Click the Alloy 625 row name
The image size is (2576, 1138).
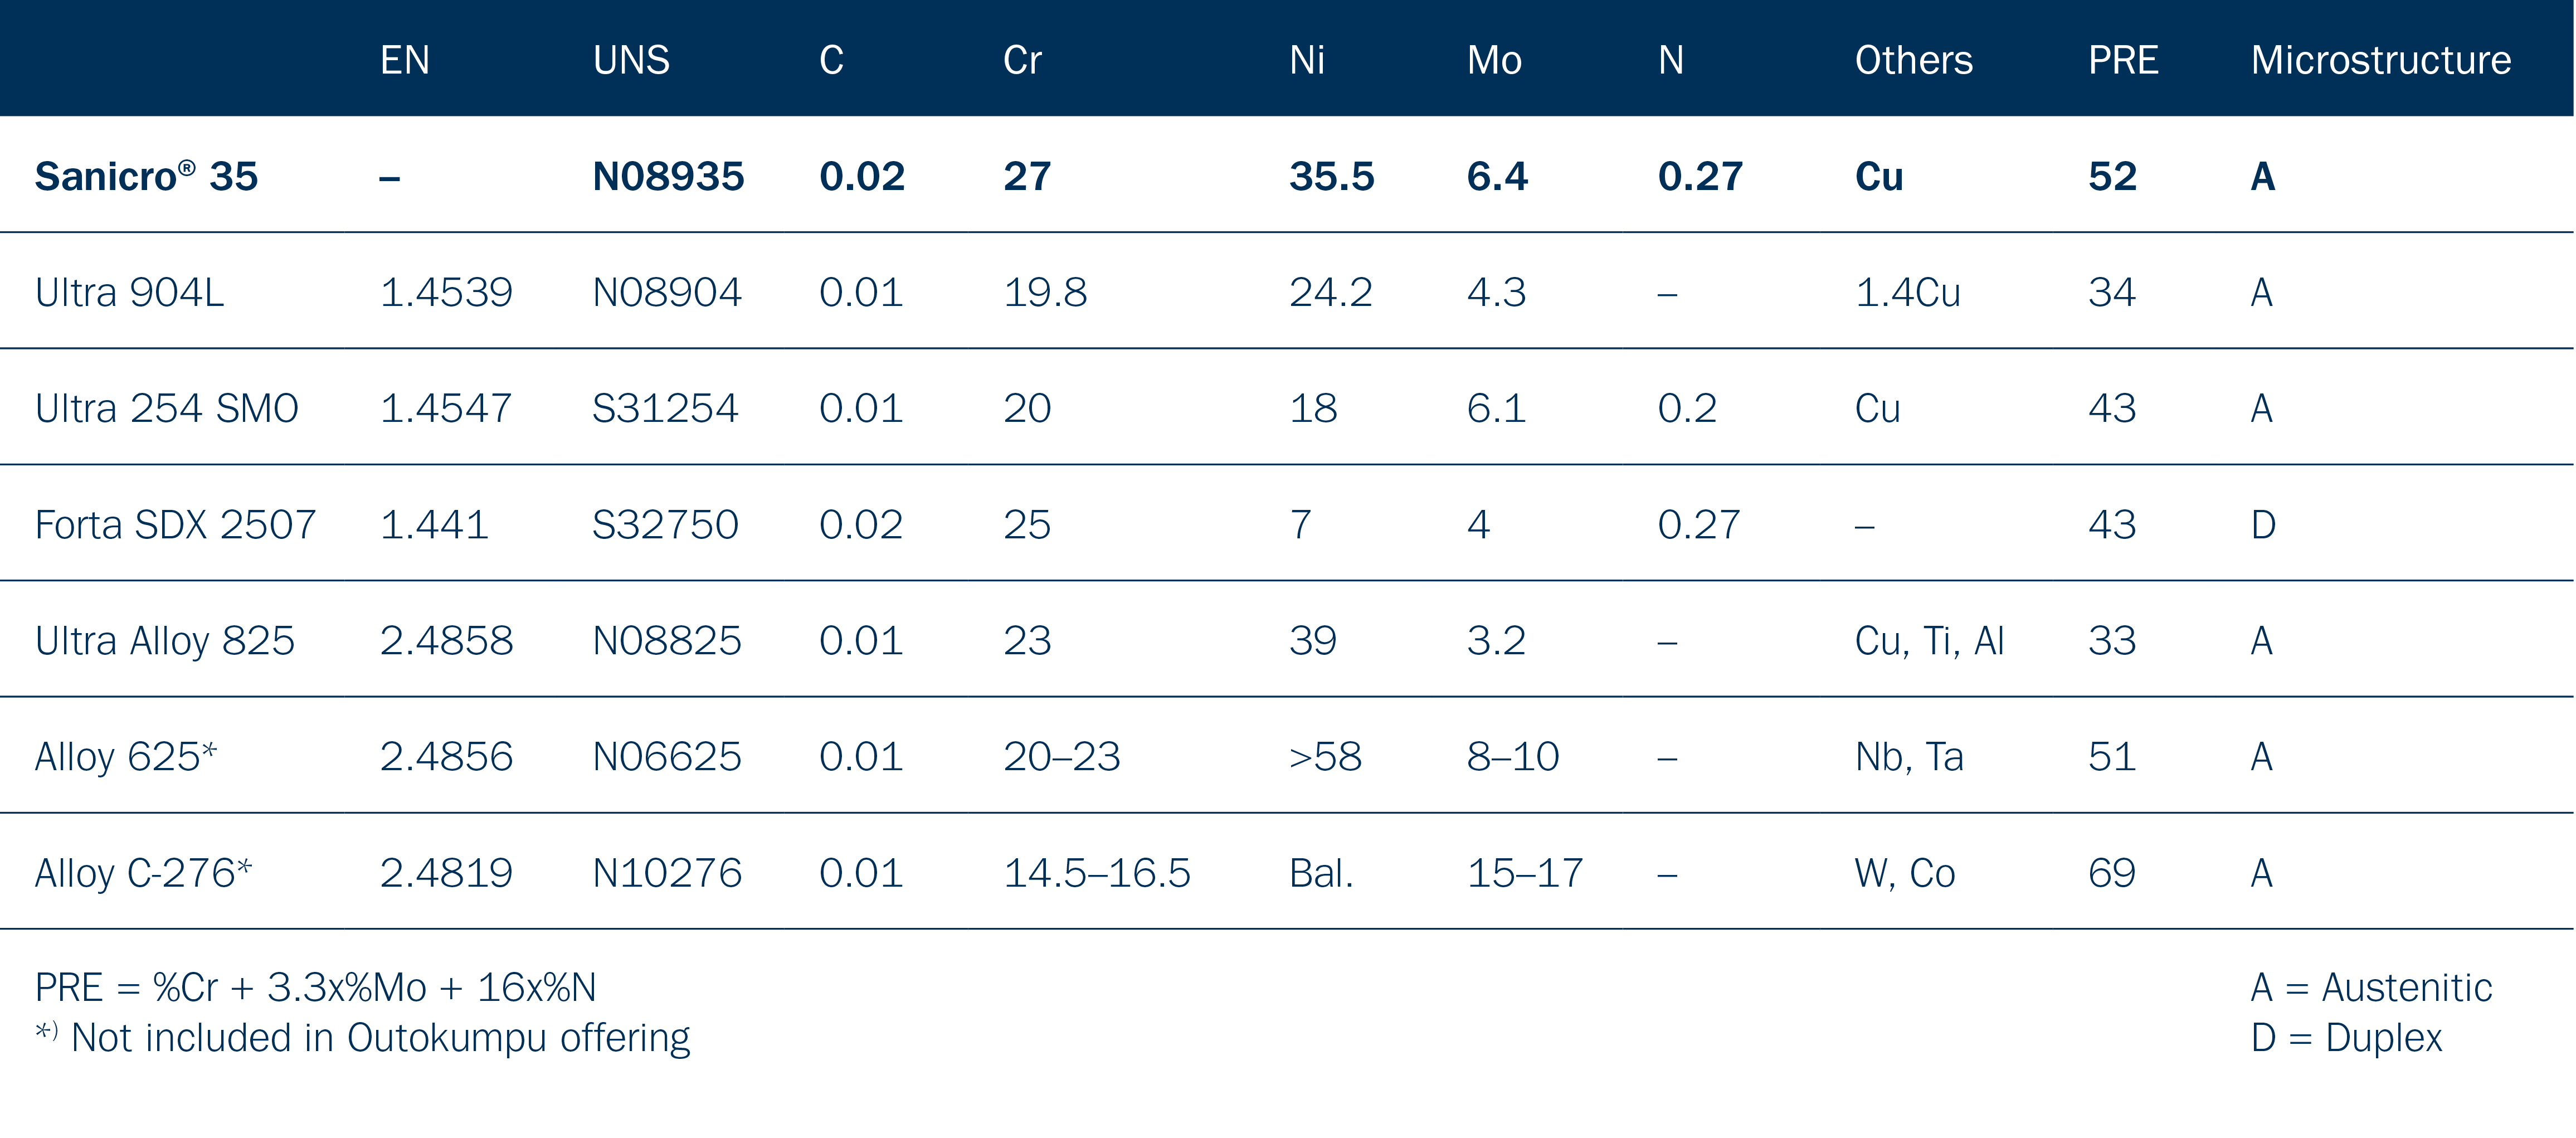[x=125, y=757]
